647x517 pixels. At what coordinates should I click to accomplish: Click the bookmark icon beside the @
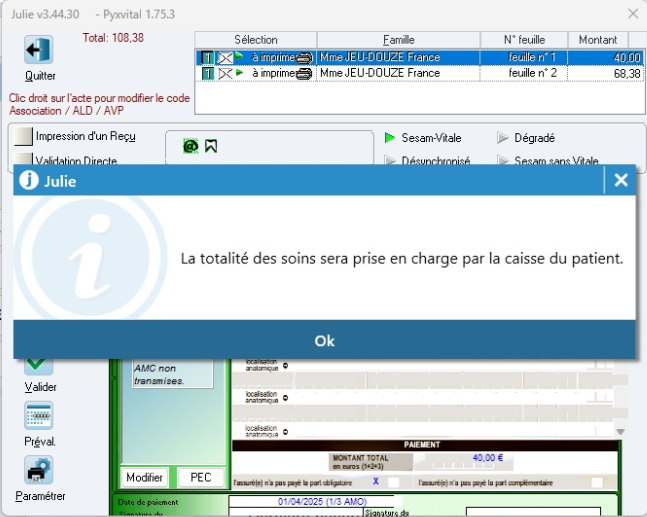(x=211, y=146)
